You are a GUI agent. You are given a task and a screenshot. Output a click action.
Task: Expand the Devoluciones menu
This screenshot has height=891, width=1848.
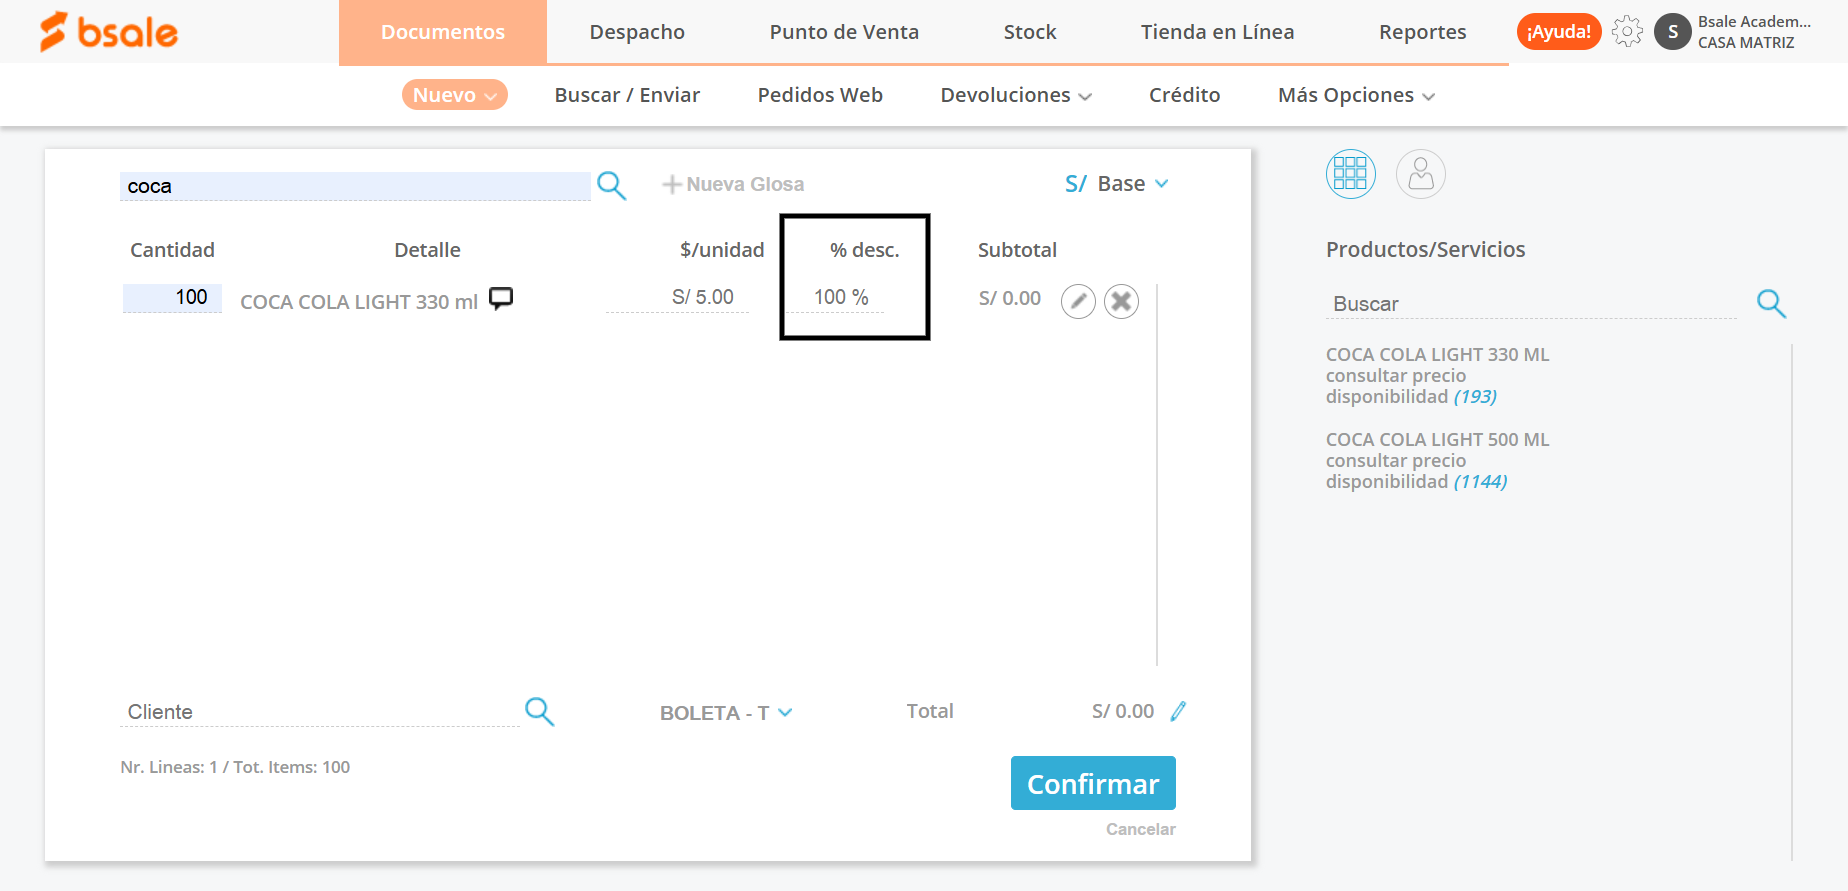[x=1016, y=95]
